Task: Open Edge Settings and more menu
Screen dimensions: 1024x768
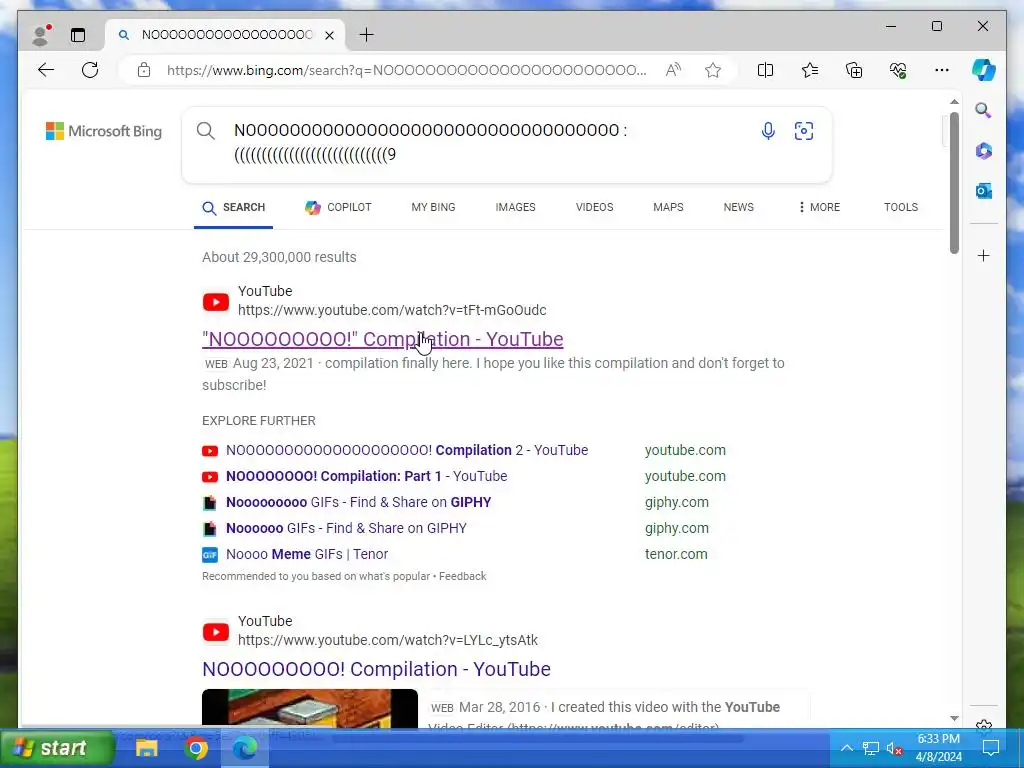Action: pyautogui.click(x=942, y=70)
